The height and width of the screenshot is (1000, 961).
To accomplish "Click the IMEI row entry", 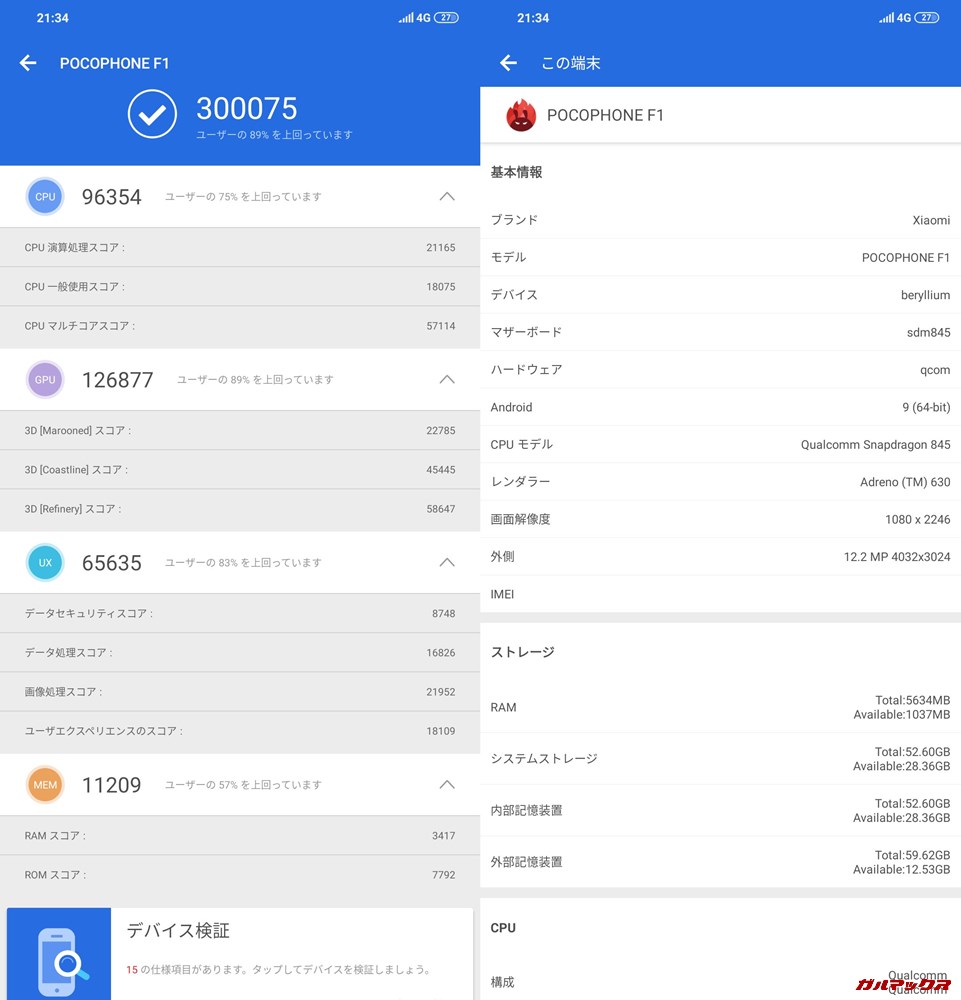I will (x=718, y=593).
